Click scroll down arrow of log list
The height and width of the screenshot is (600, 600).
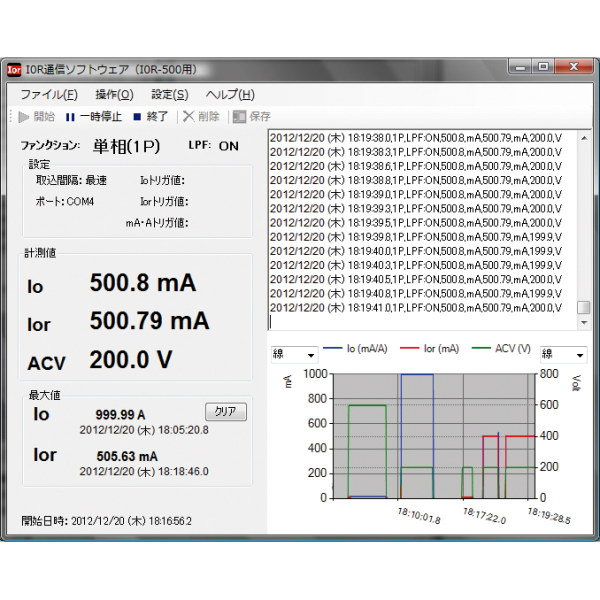click(x=584, y=323)
